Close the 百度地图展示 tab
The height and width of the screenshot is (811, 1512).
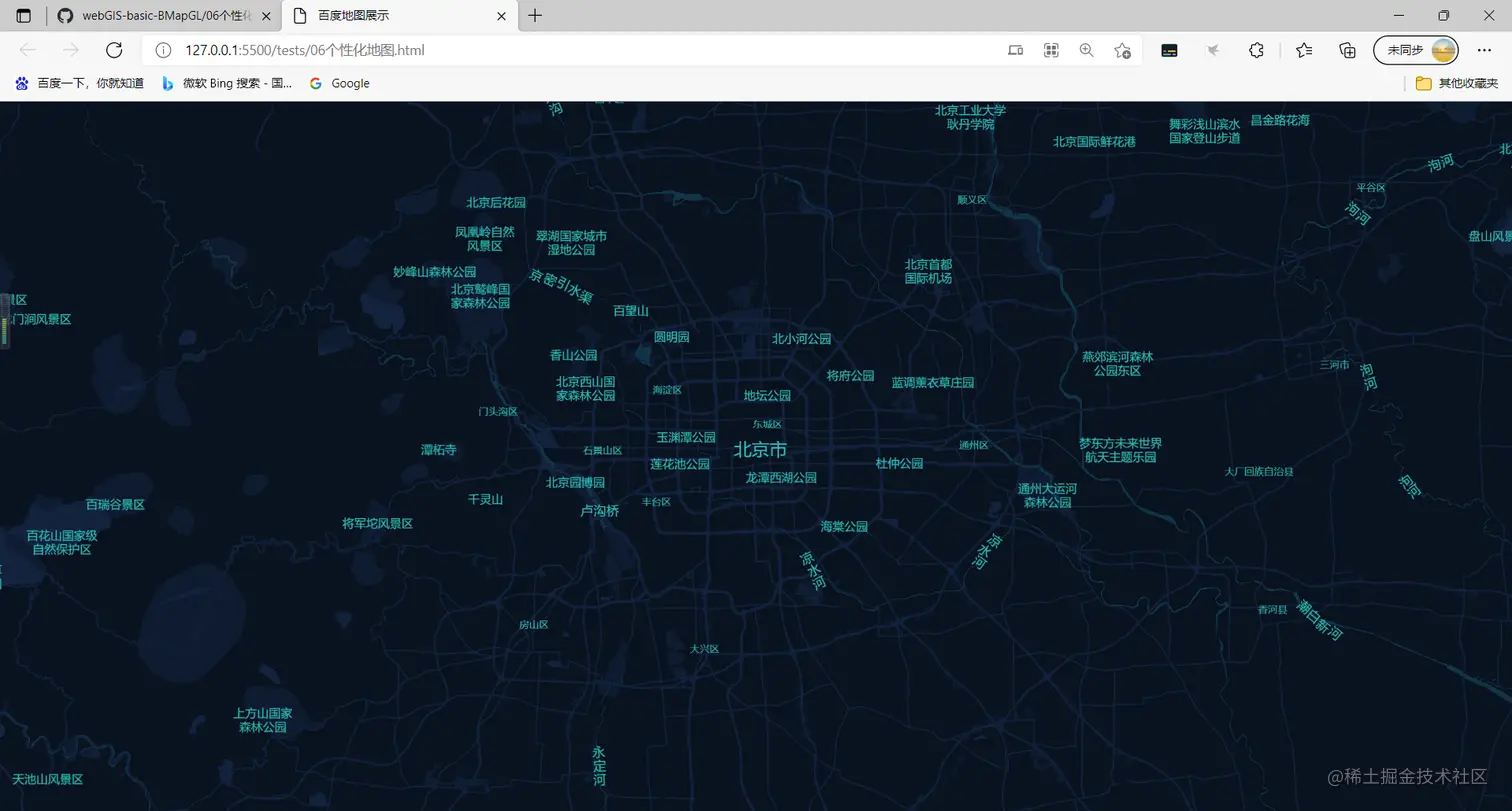(x=502, y=16)
